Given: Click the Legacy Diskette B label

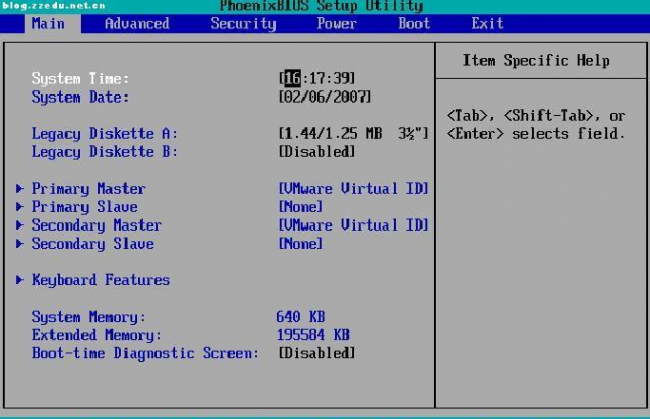Looking at the screenshot, I should (x=105, y=152).
